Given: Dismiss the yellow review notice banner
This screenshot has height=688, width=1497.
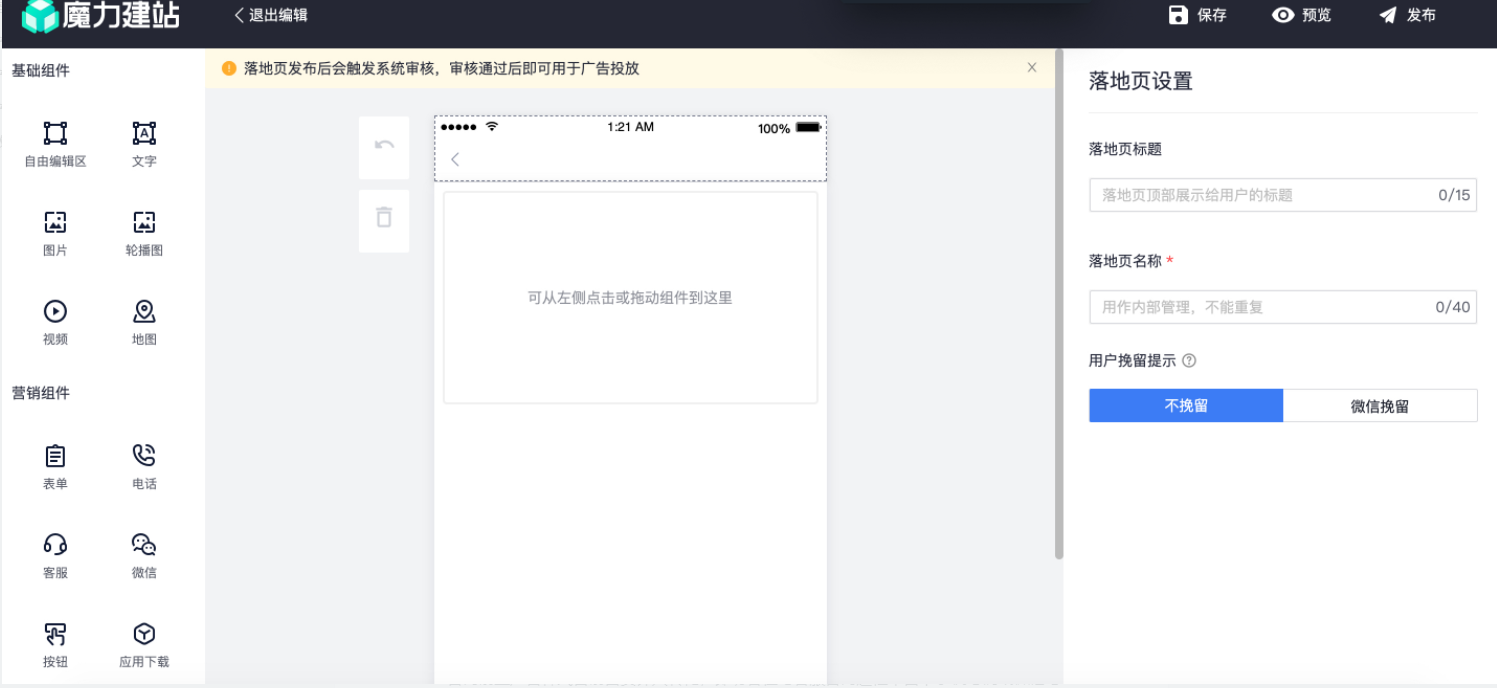Looking at the screenshot, I should coord(1032,68).
